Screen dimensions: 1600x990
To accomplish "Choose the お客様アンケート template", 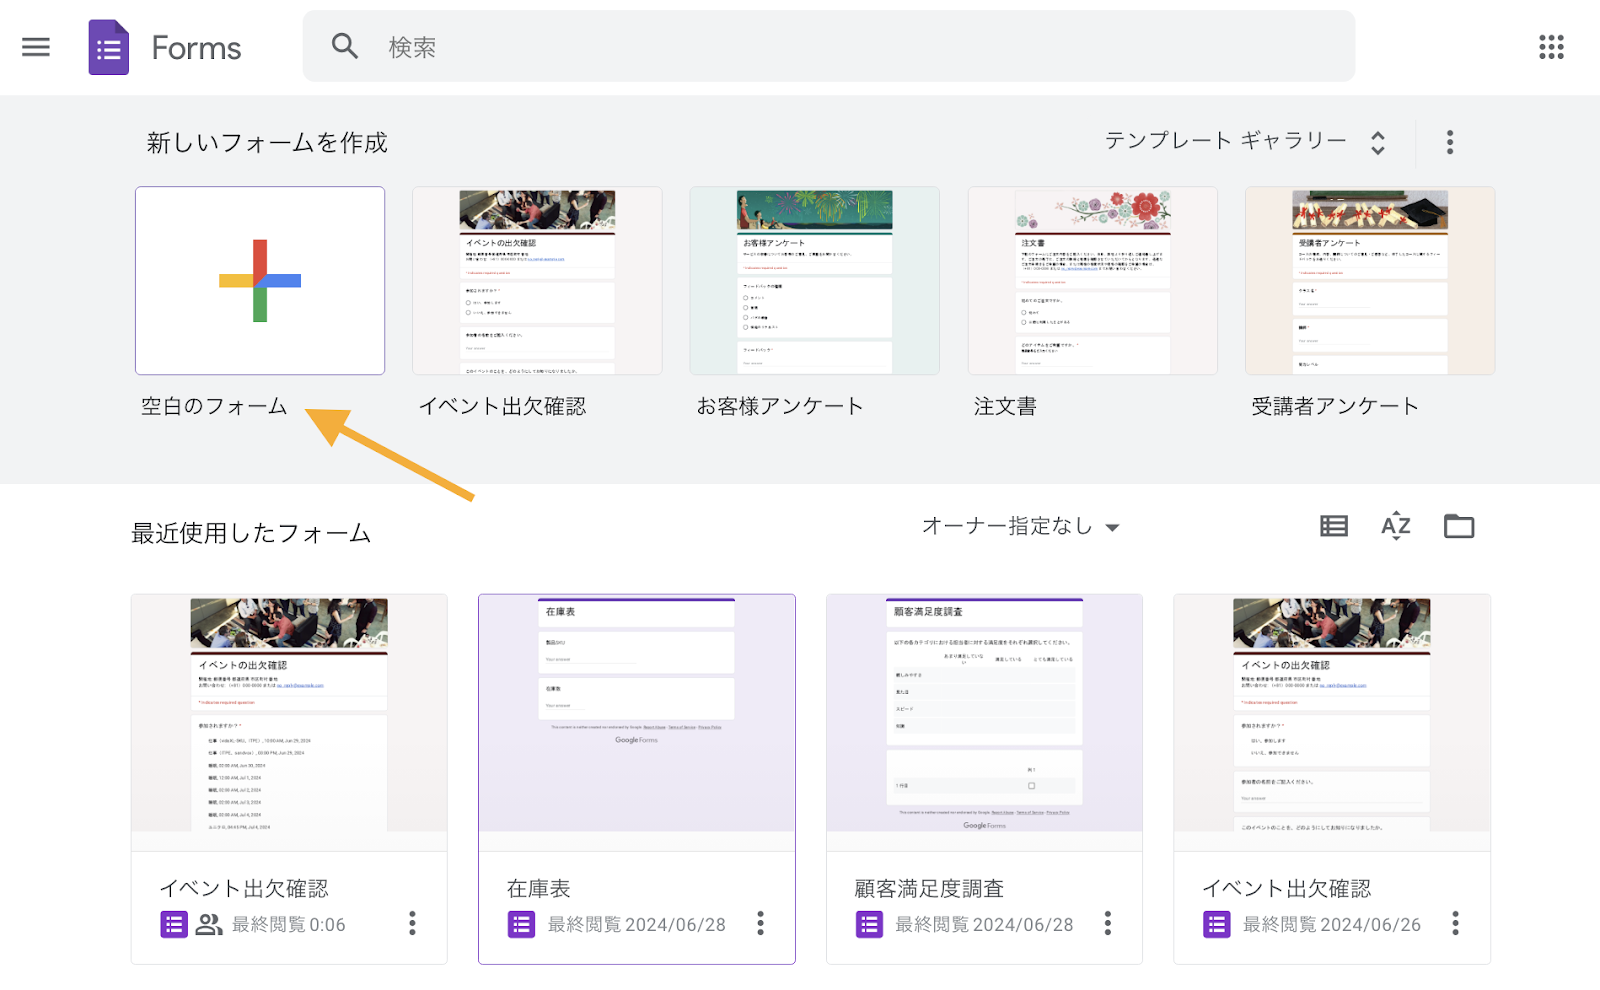I will point(814,281).
